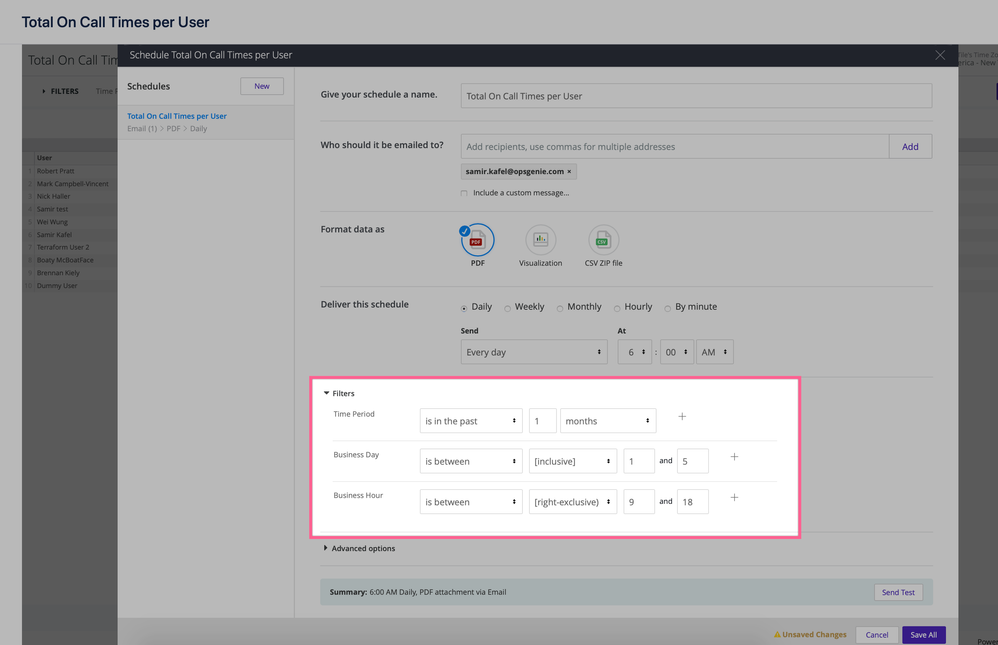This screenshot has width=998, height=645.
Task: Click the Cancel button
Action: [876, 635]
